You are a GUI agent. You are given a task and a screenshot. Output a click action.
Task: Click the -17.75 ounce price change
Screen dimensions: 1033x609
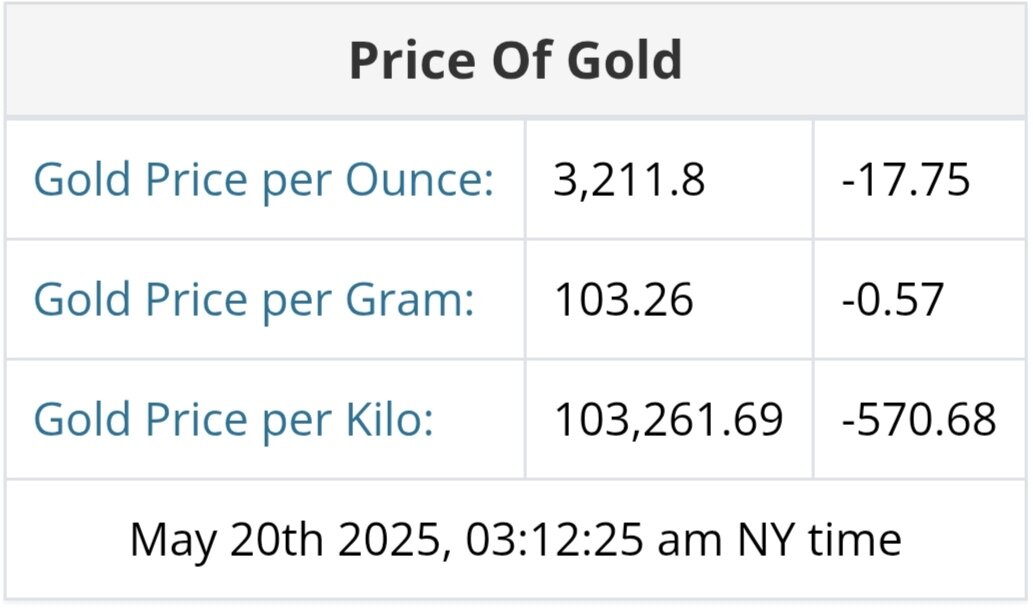tap(907, 181)
